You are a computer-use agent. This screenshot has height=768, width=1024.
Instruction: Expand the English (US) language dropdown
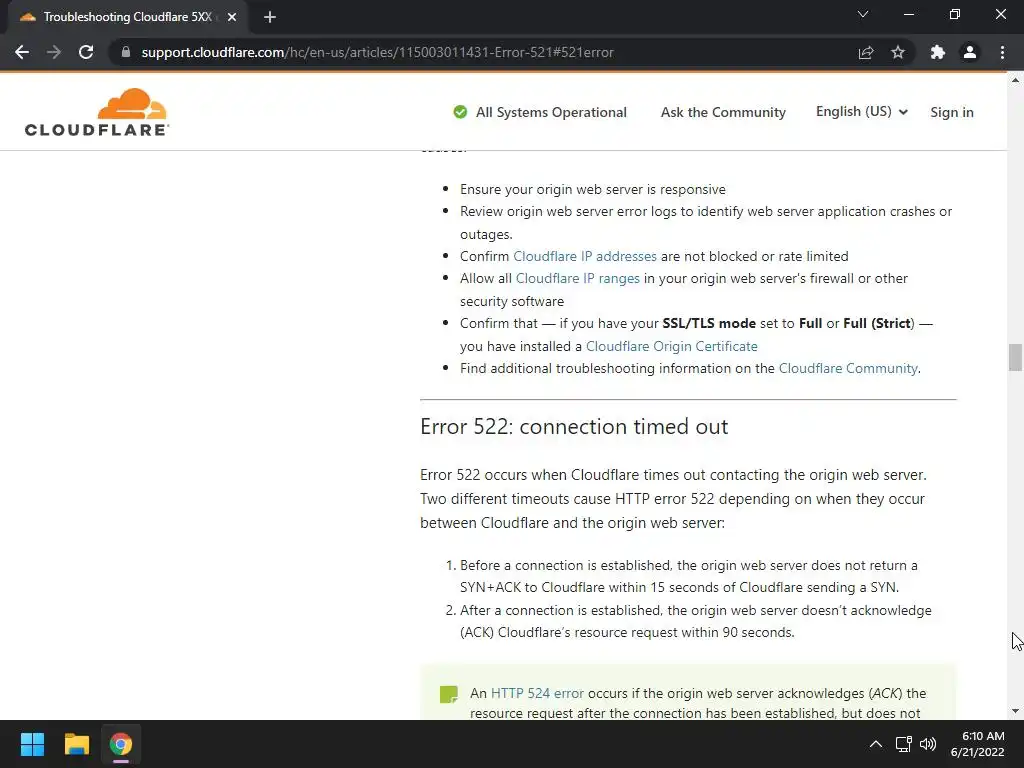[x=861, y=112]
